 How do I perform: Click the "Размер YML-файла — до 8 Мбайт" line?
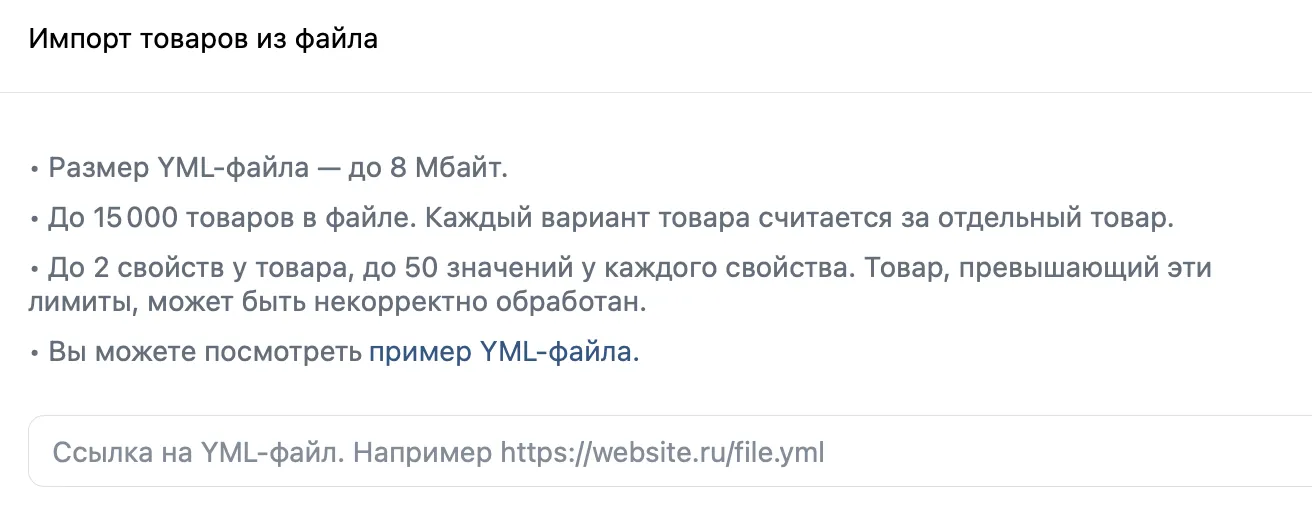coord(278,167)
